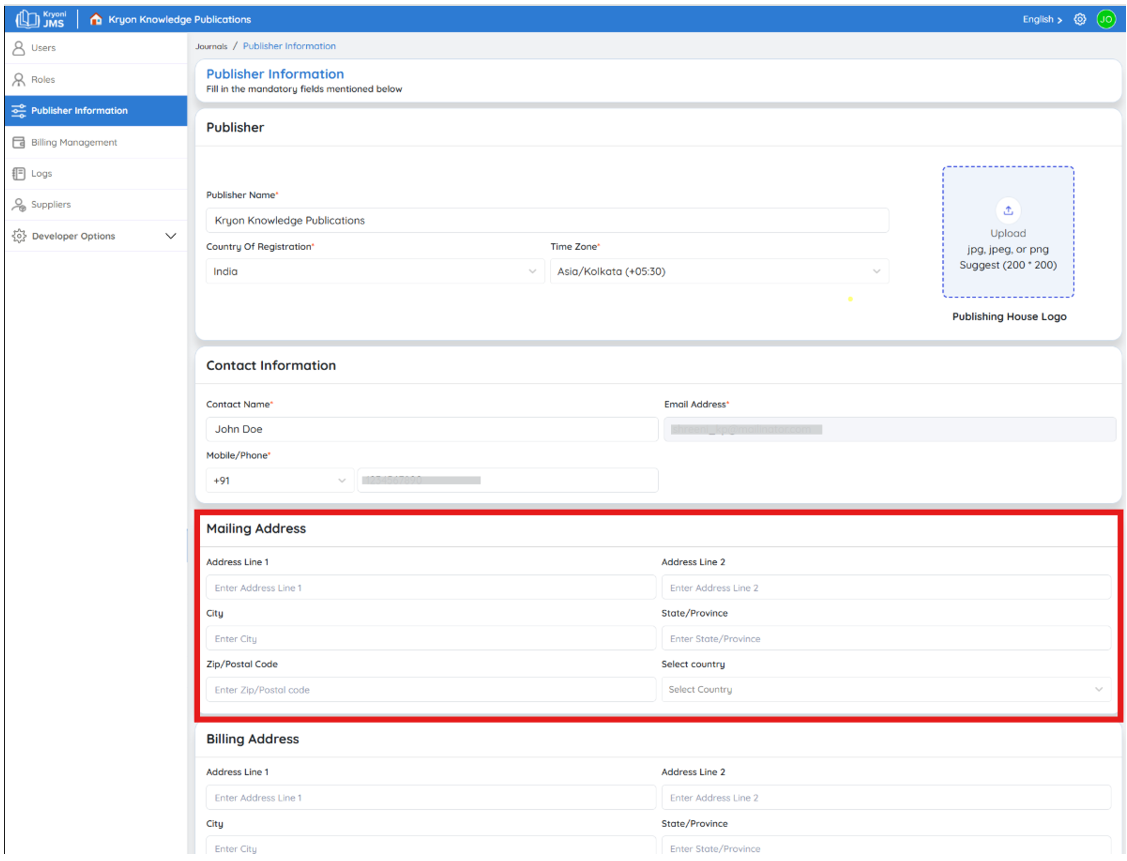Click the Suppliers icon in sidebar
This screenshot has width=1127, height=861.
click(19, 205)
